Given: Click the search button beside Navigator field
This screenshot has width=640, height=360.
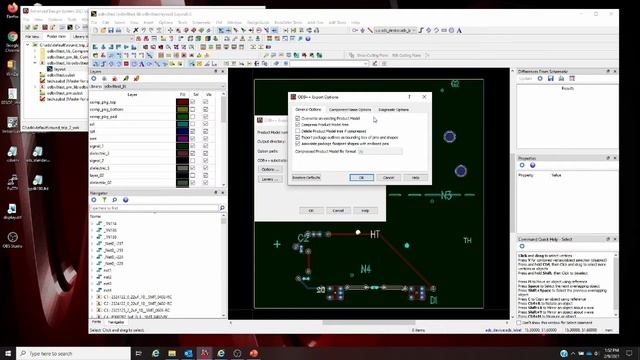Looking at the screenshot, I should (222, 208).
